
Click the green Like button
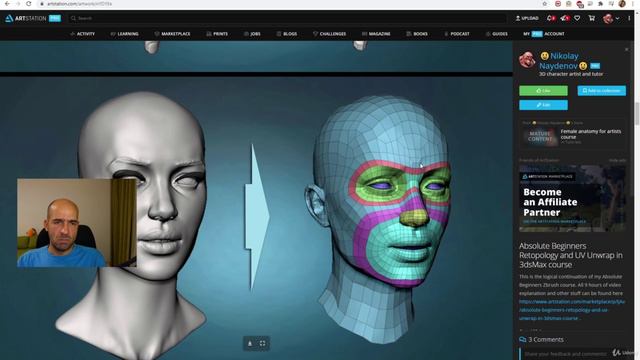[543, 91]
